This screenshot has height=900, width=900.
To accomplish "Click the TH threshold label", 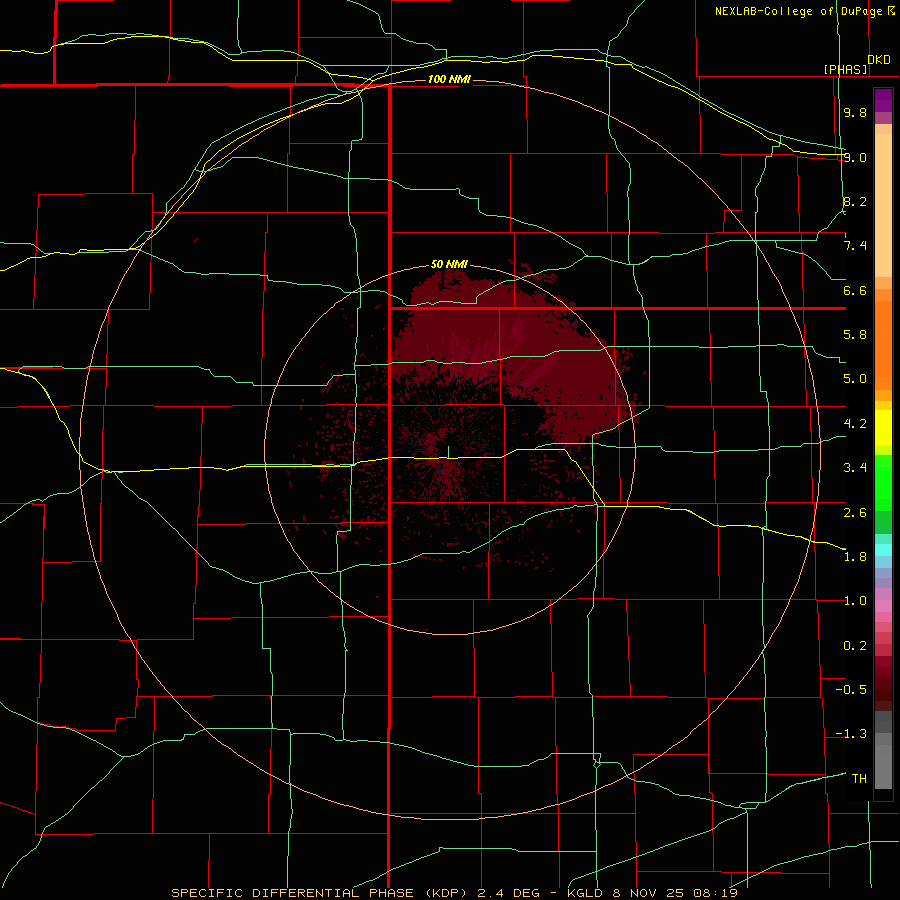I will click(x=859, y=779).
